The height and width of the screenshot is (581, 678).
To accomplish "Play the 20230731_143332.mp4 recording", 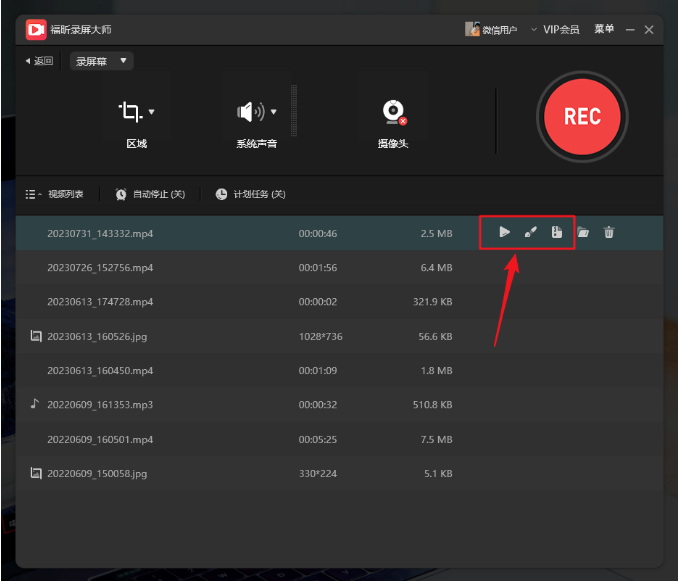I will pos(505,233).
